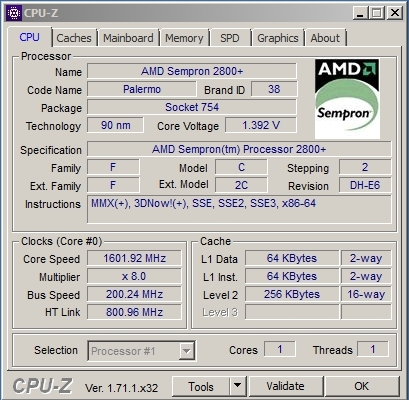Go to the SPD tab
This screenshot has width=409, height=400.
point(230,38)
